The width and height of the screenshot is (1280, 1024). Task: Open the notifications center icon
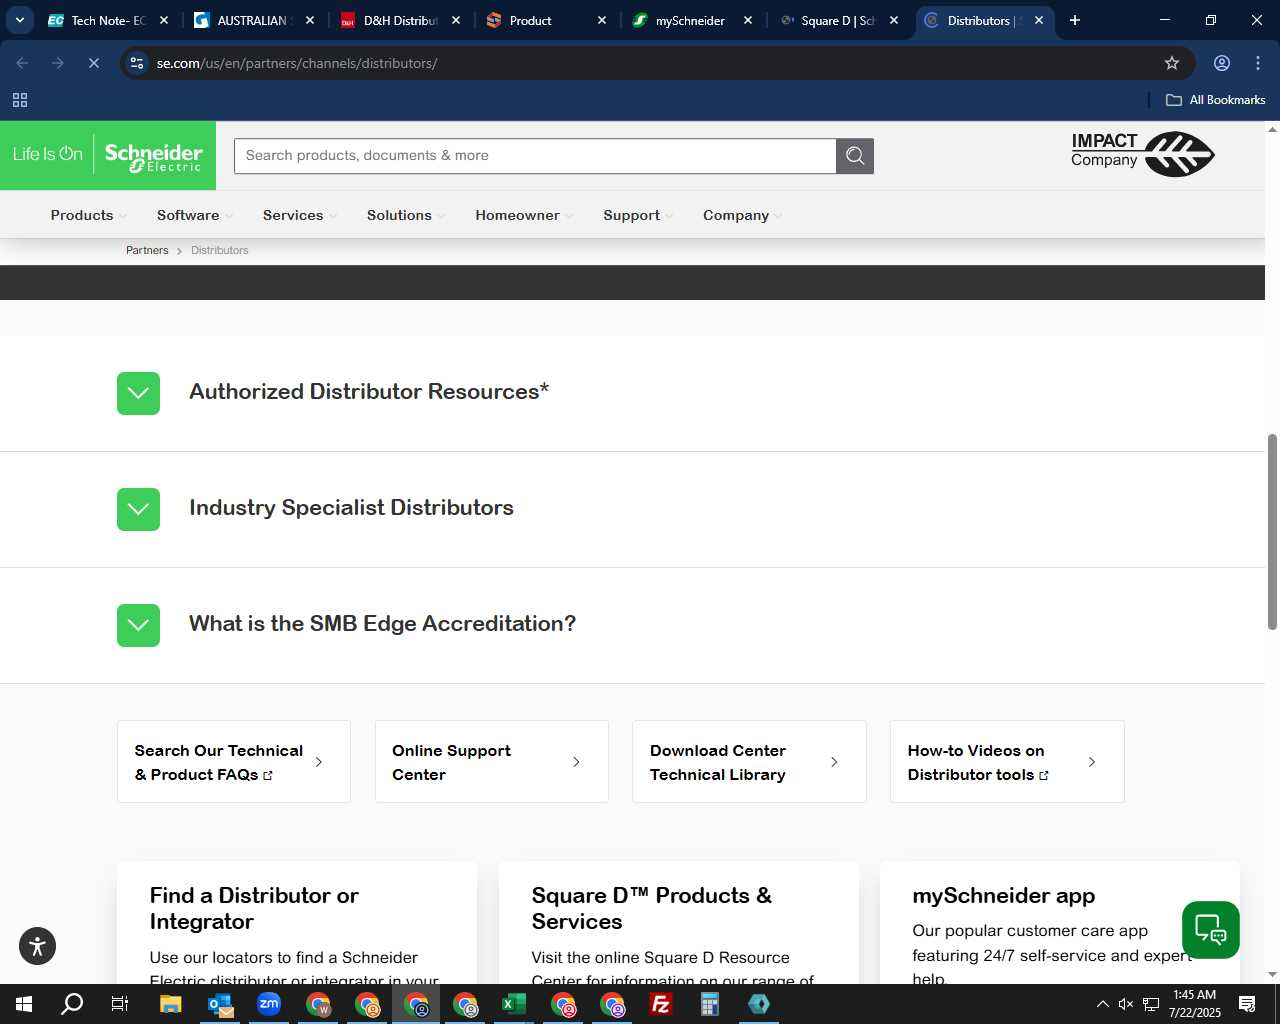[1247, 1004]
